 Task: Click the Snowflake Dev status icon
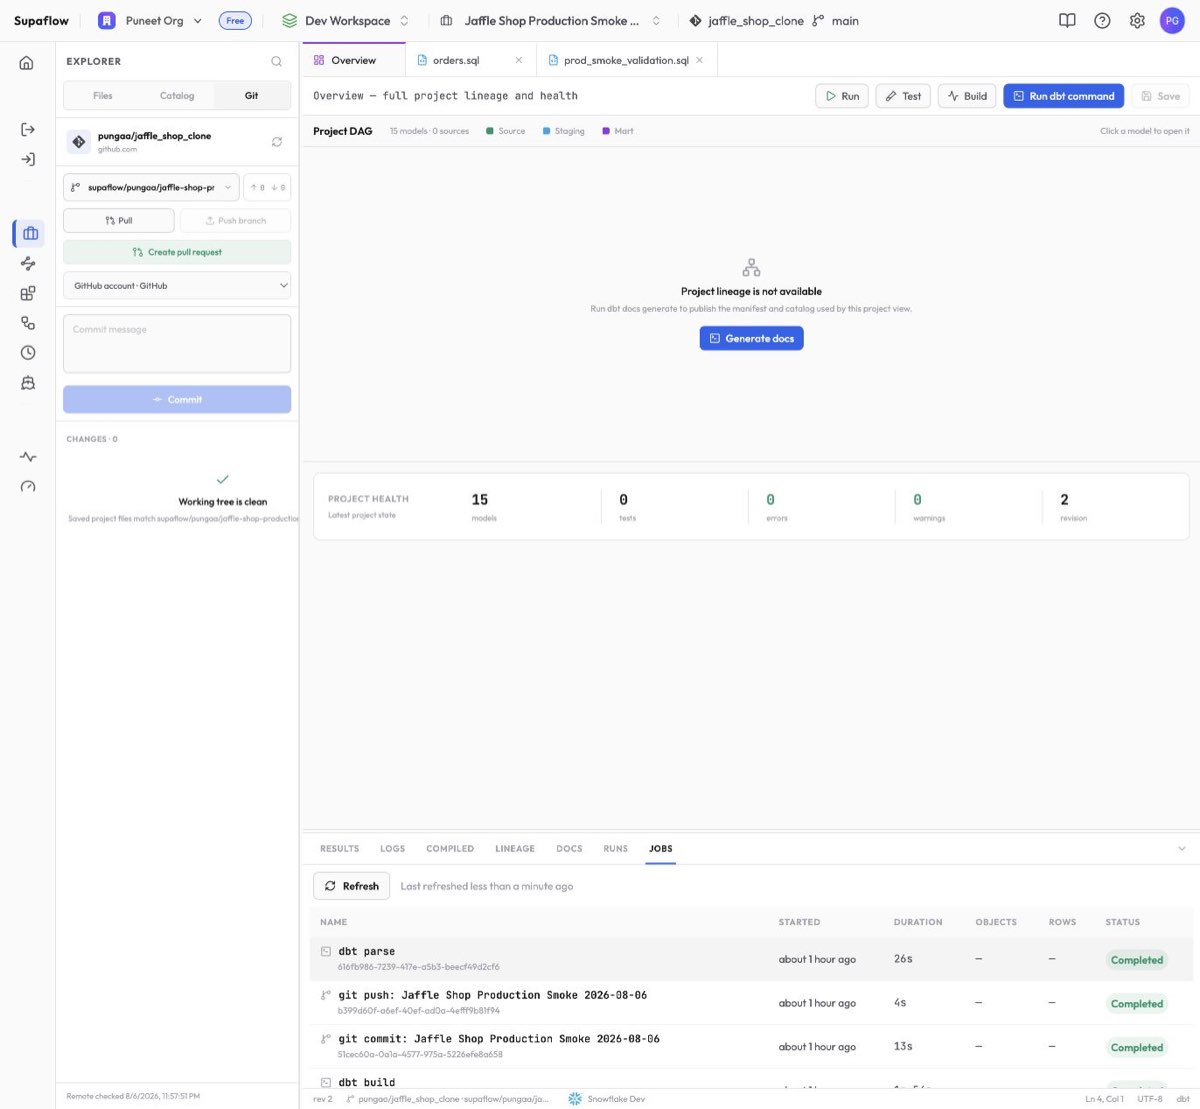point(575,1099)
